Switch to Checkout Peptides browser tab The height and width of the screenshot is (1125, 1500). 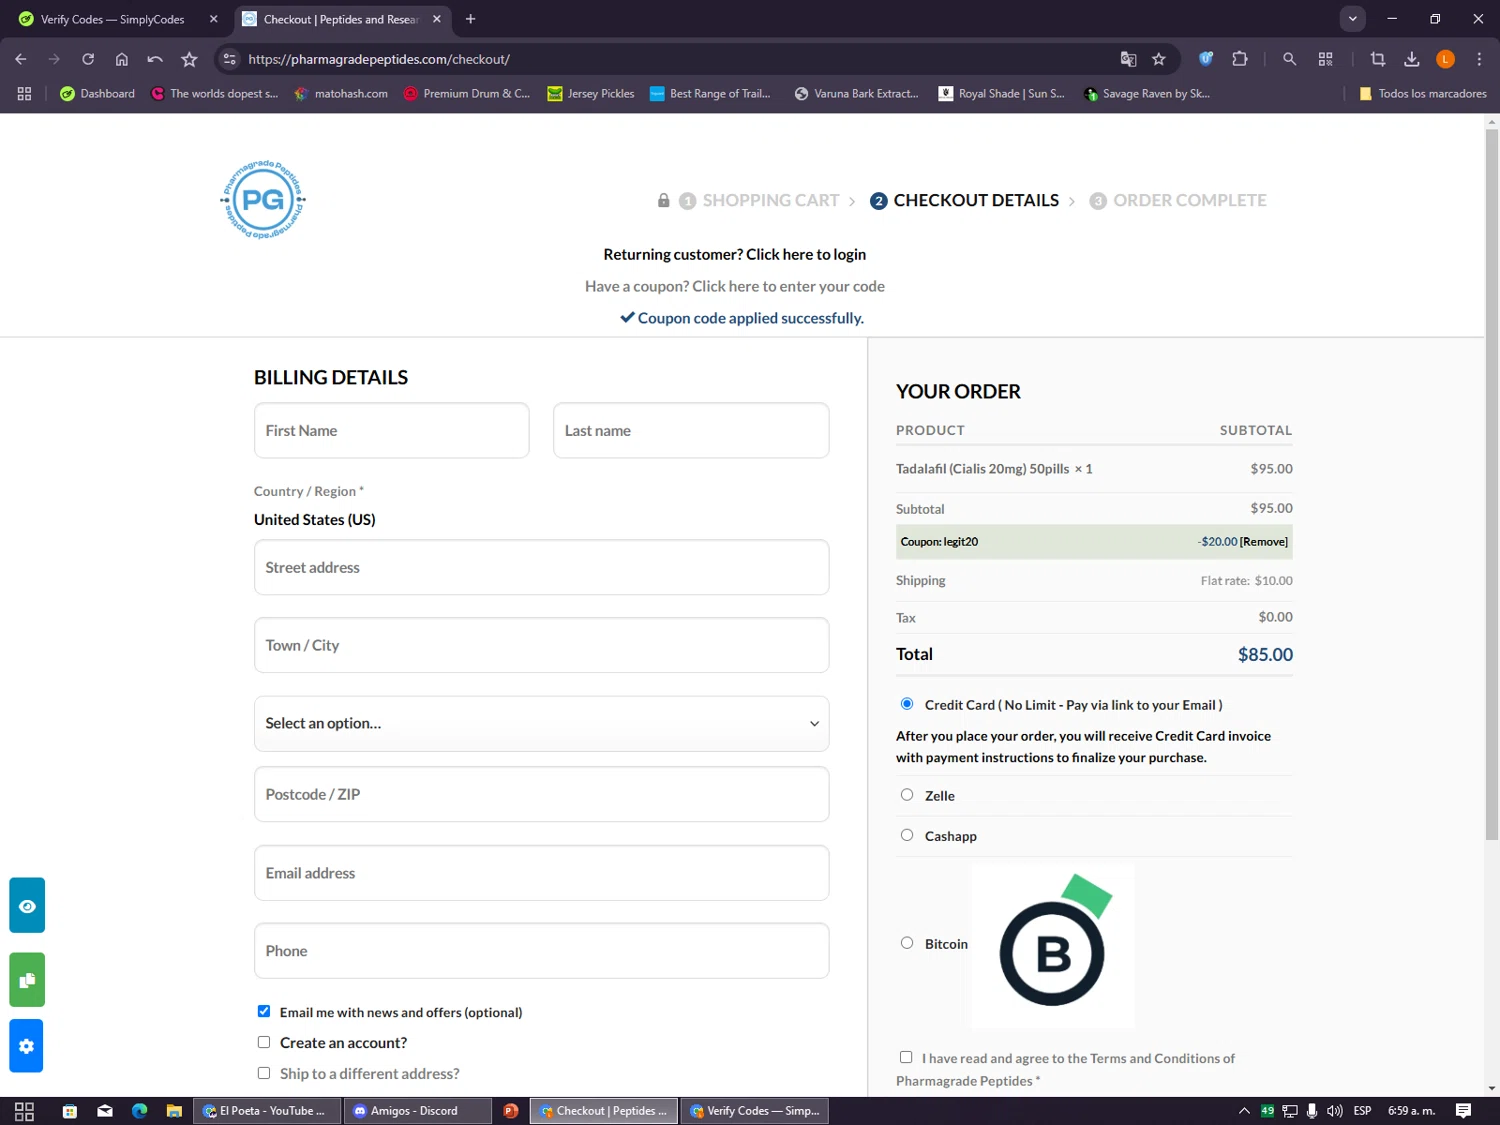click(x=340, y=19)
